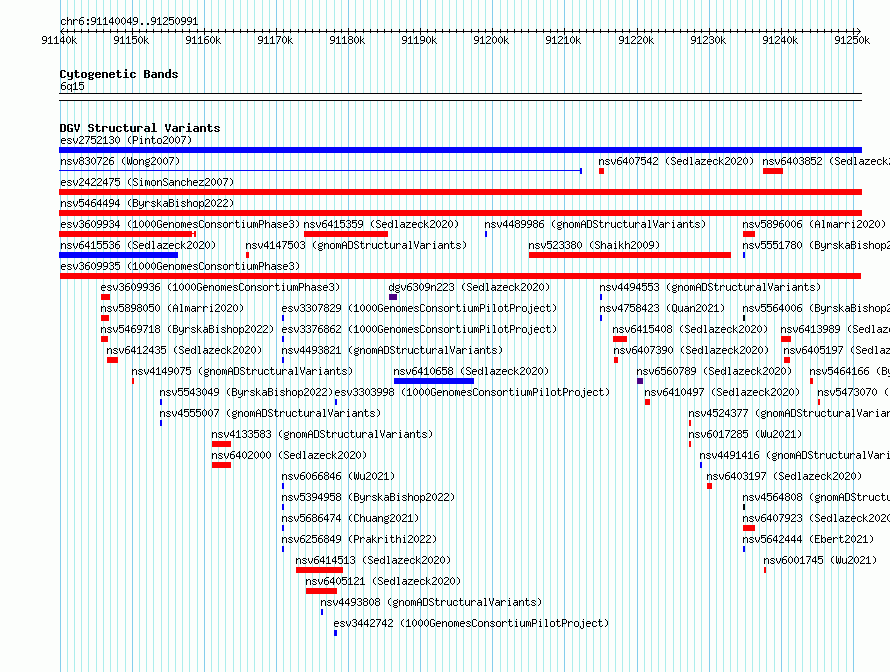Click nsv4489986 (gnomADStructuralVariants) label
Screen dimensions: 890x672
pyautogui.click(x=595, y=224)
